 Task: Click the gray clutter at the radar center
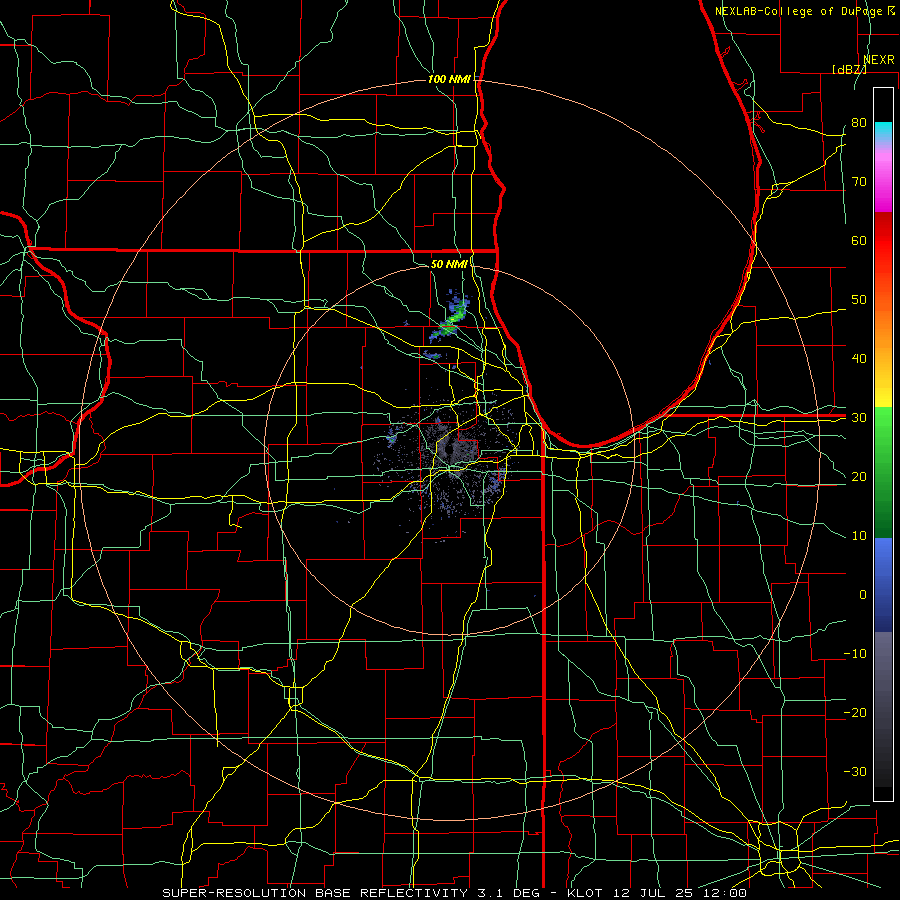451,451
